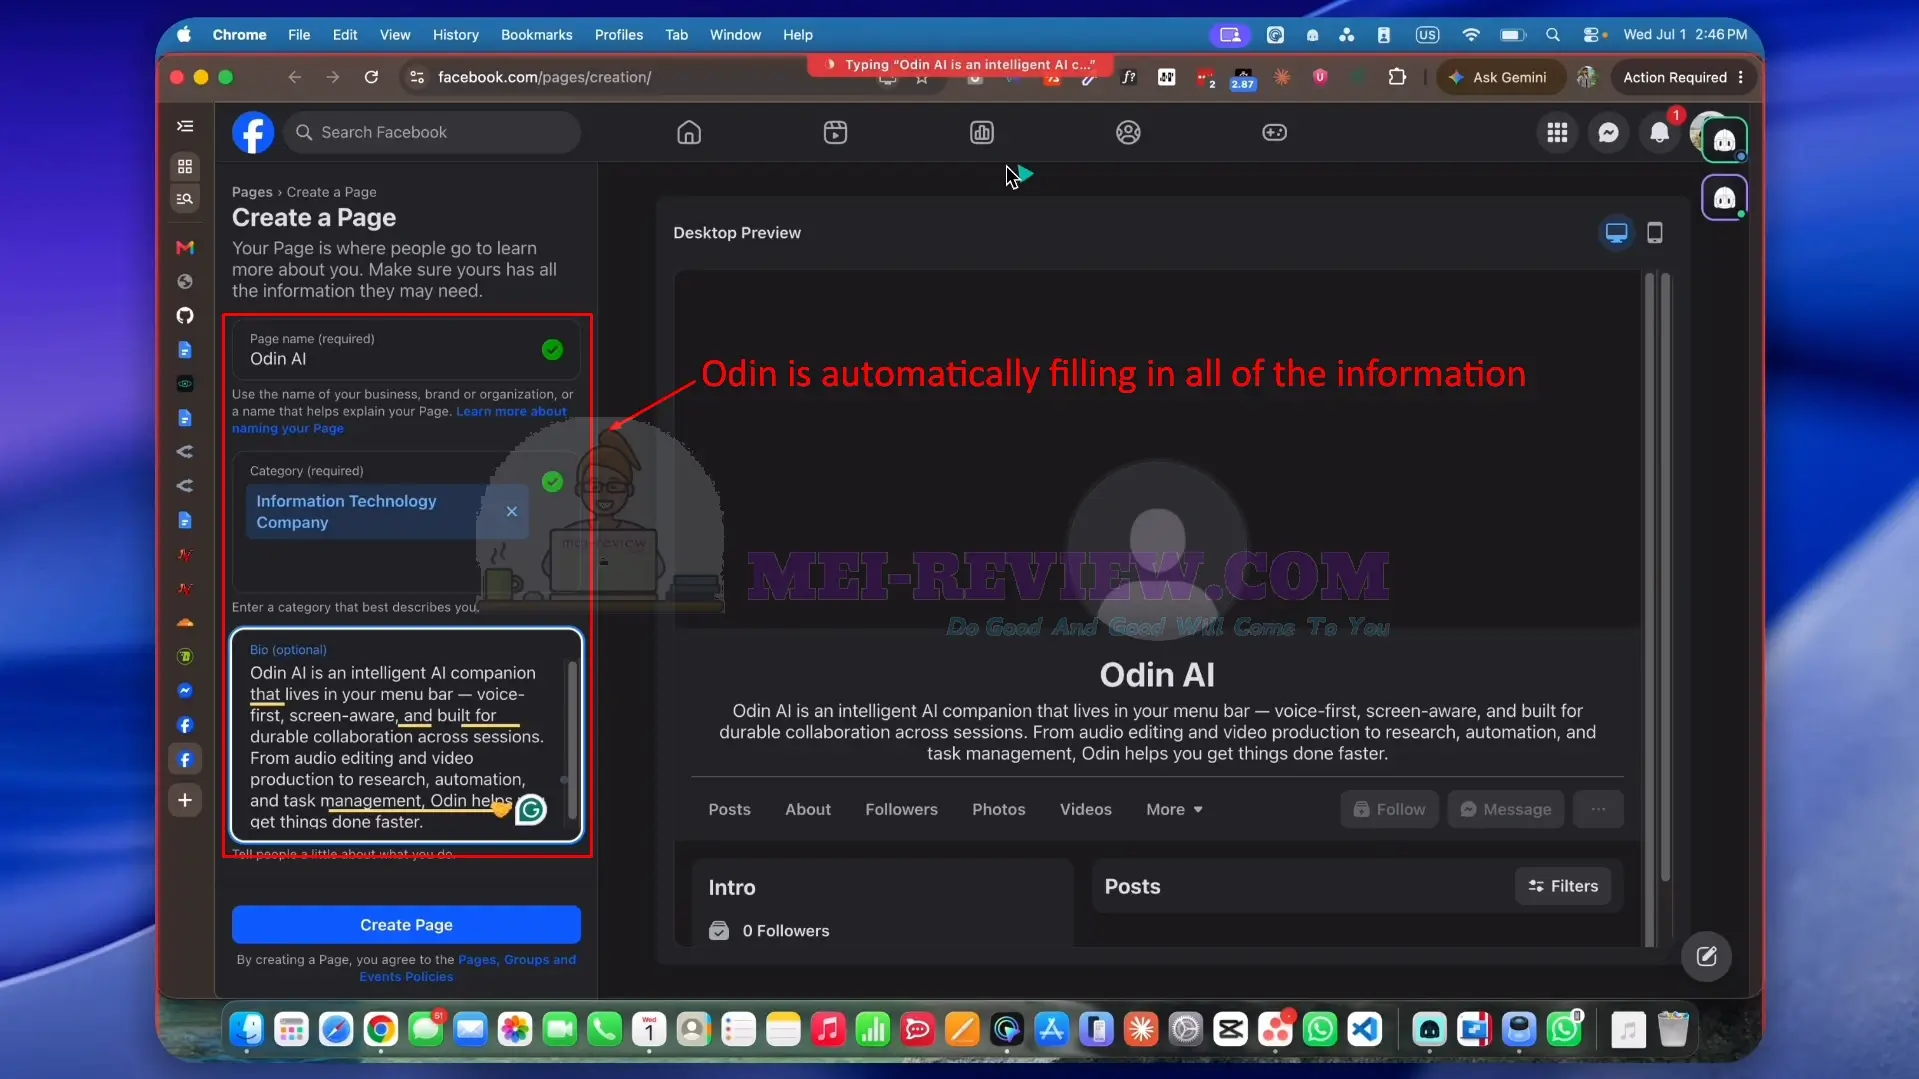Open the Bookmarks menu in menu bar
This screenshot has height=1079, width=1919.
click(536, 34)
